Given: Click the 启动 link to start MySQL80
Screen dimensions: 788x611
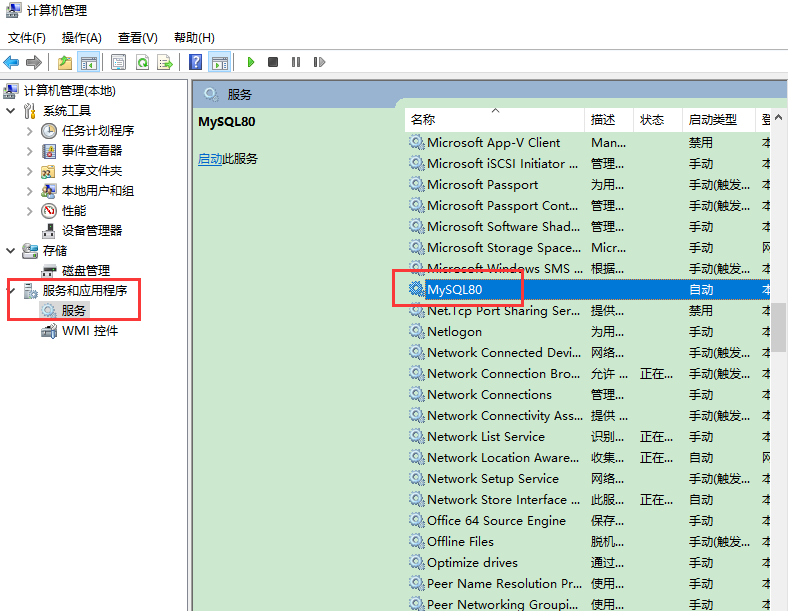Looking at the screenshot, I should pyautogui.click(x=210, y=159).
